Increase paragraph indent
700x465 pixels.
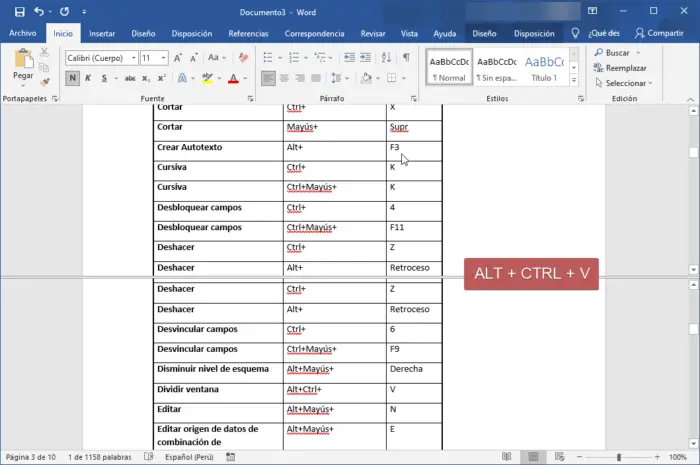tap(366, 58)
